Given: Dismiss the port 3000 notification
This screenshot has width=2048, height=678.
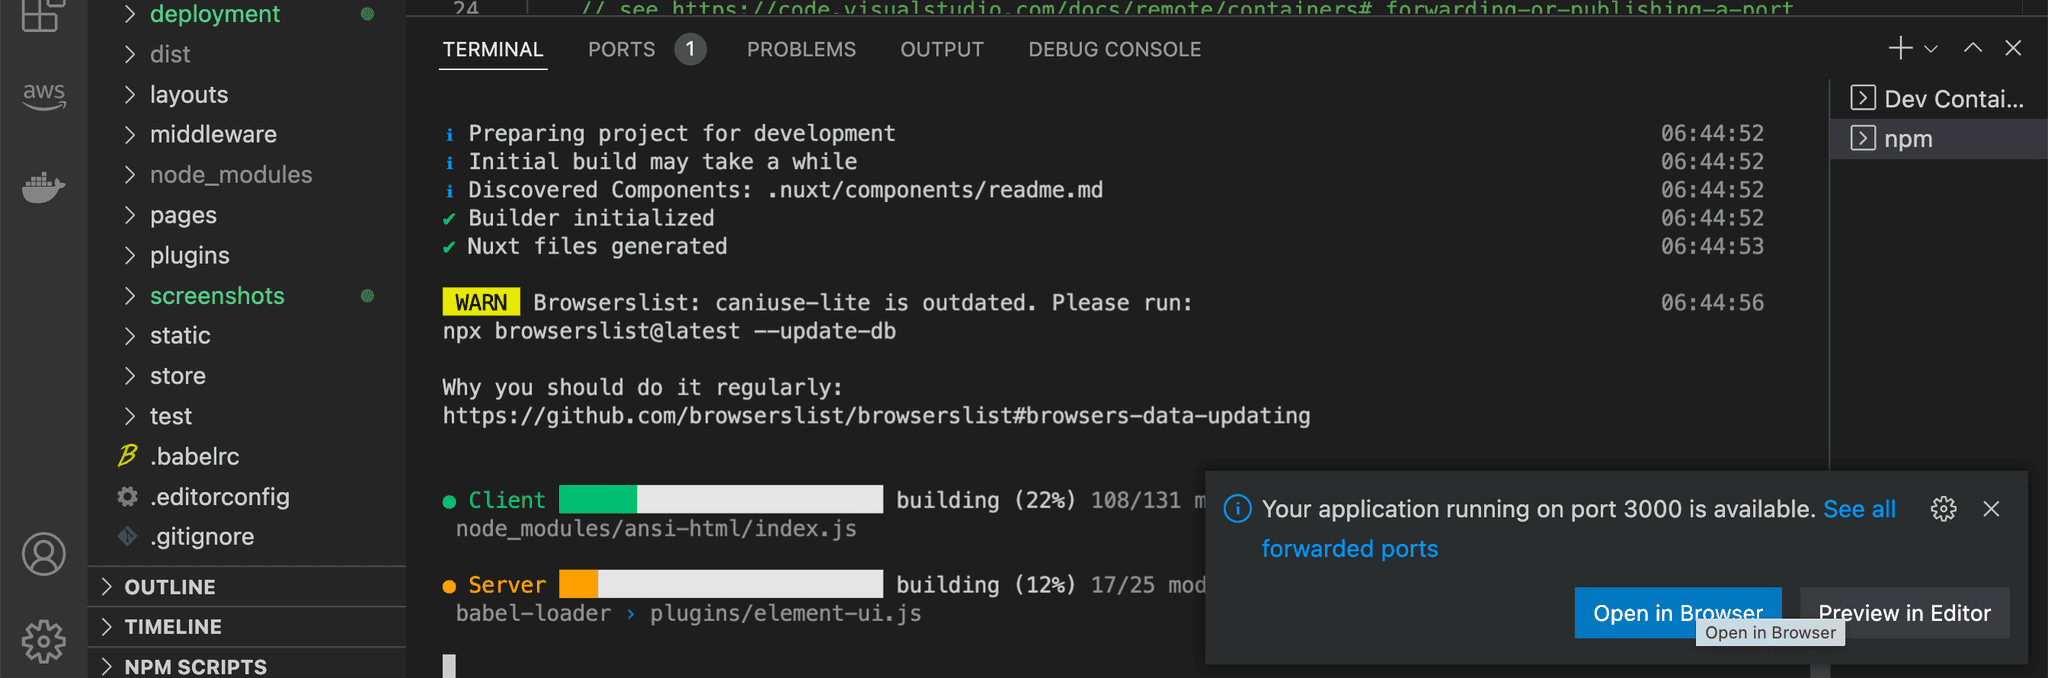Looking at the screenshot, I should coord(1991,509).
